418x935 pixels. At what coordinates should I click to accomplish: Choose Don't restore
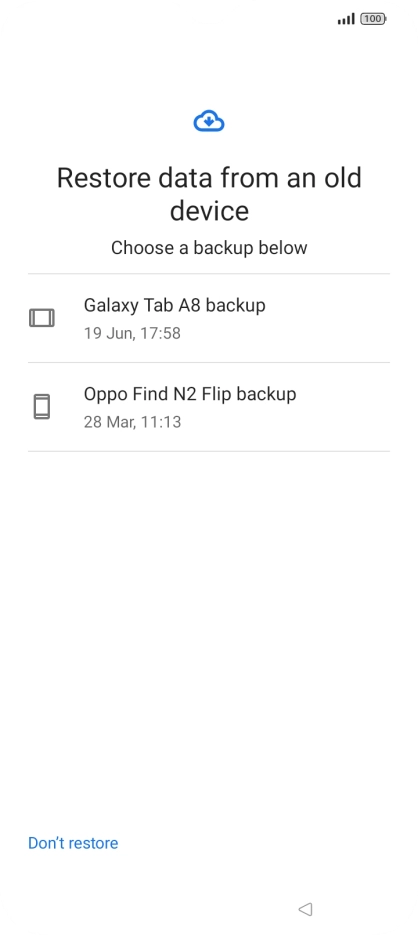73,843
